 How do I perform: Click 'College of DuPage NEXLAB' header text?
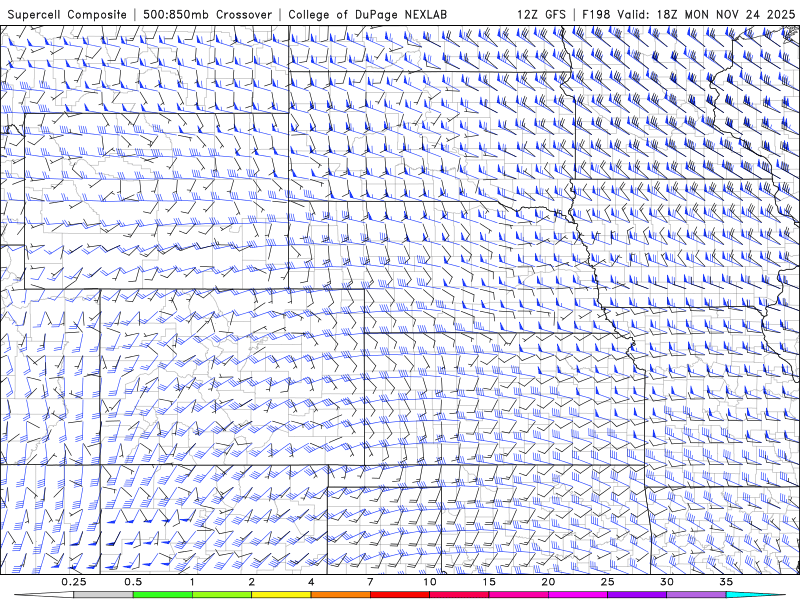[367, 15]
